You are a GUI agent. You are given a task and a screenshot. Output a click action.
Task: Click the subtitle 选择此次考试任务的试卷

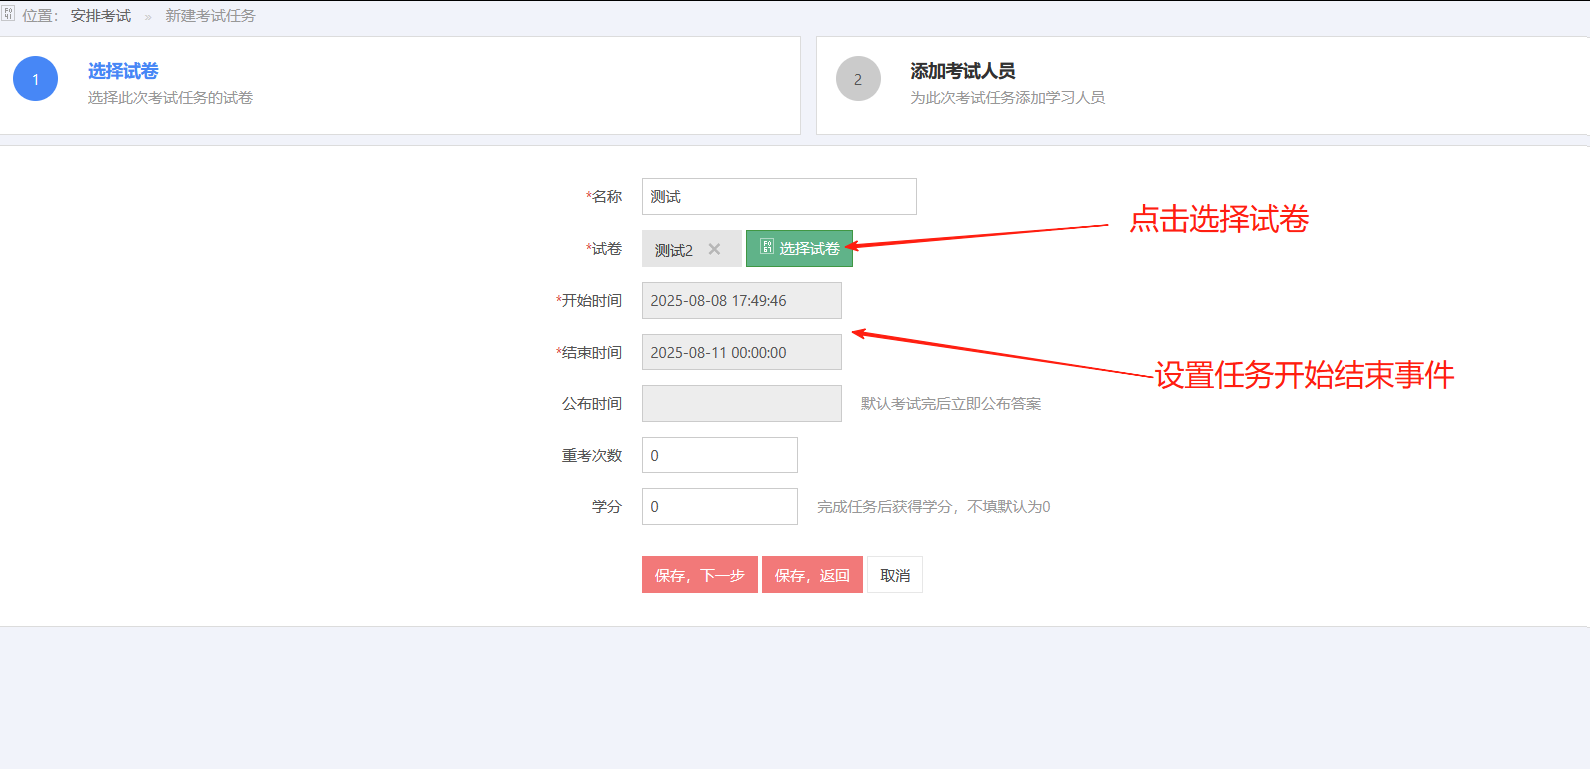coord(170,98)
